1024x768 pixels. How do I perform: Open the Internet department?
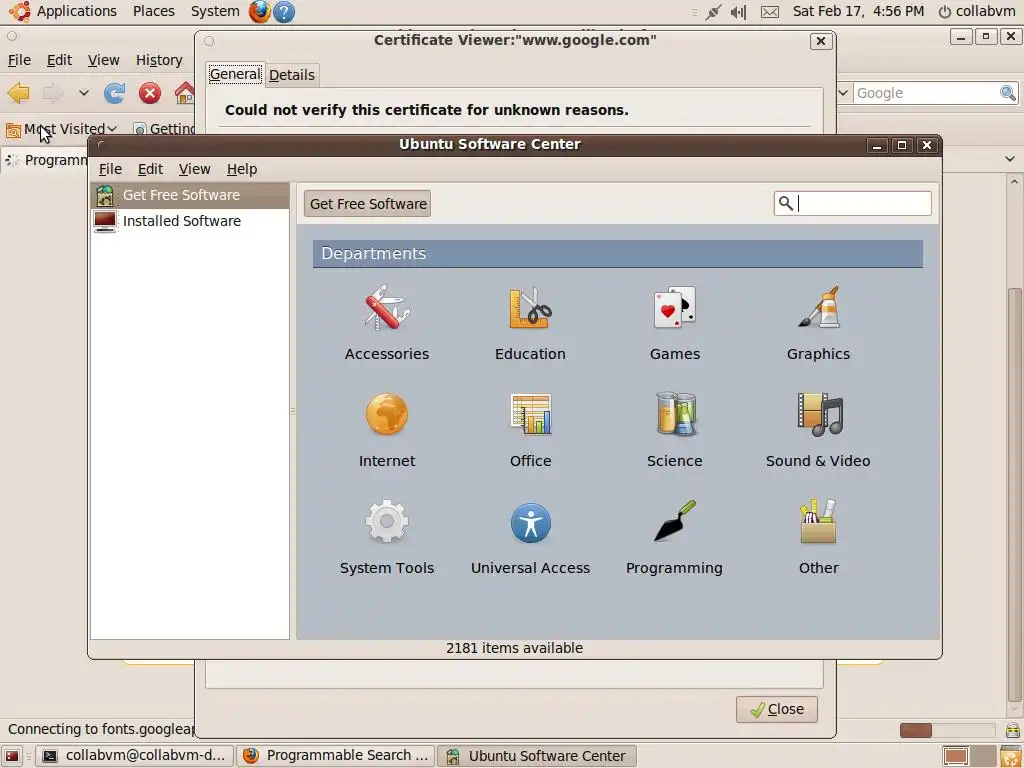(387, 430)
